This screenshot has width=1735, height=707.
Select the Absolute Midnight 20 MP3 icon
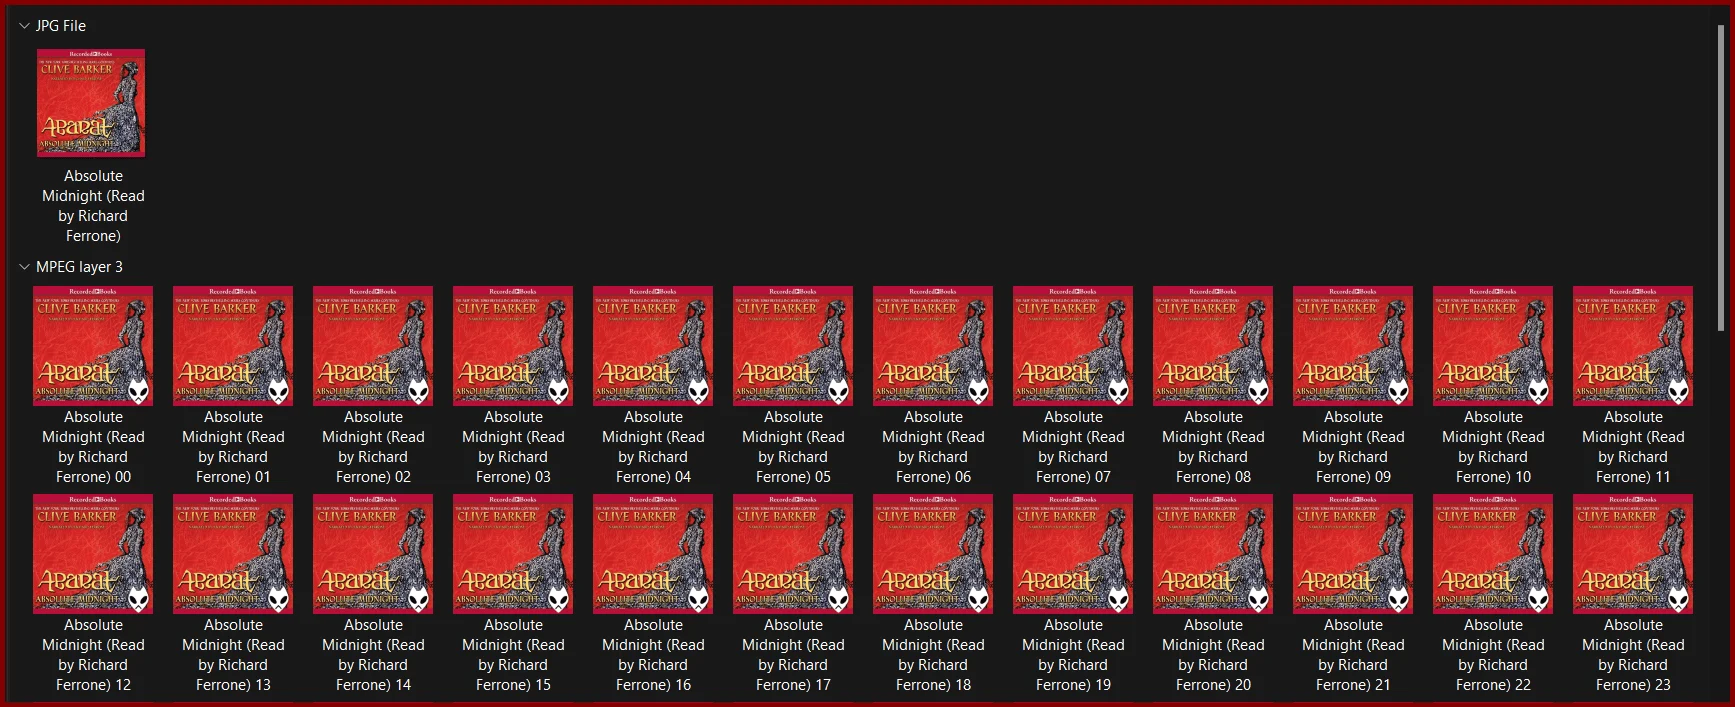(x=1213, y=554)
